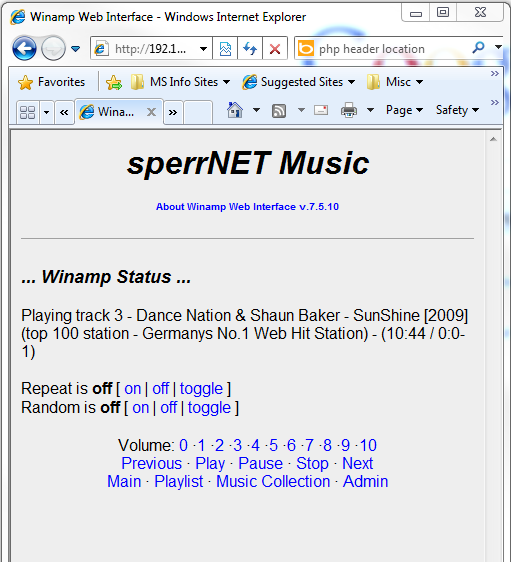Close the Wina... tab
This screenshot has width=511, height=562.
coord(152,112)
